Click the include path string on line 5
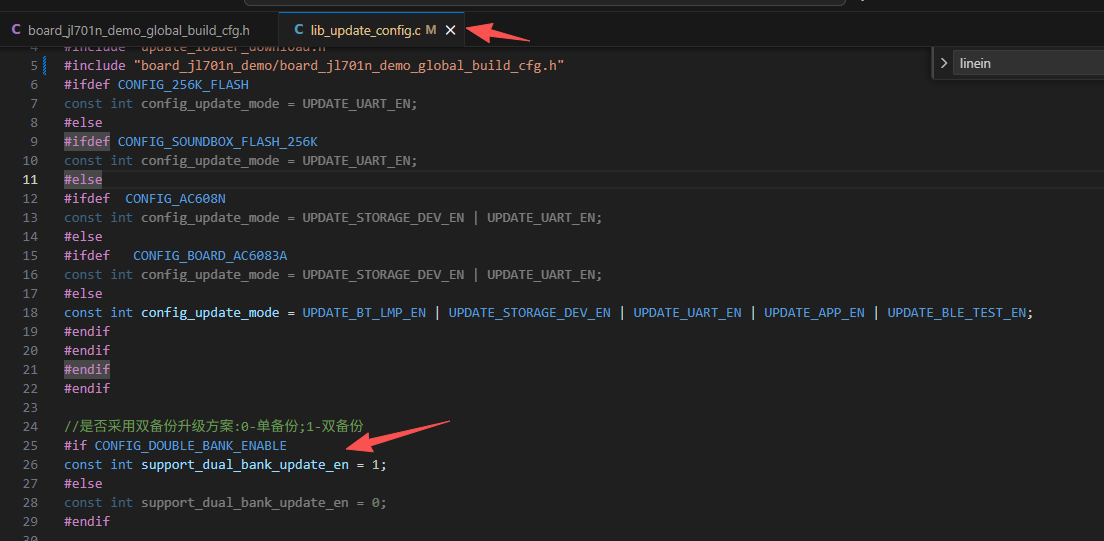Screen dimensions: 1104x541 pos(349,66)
